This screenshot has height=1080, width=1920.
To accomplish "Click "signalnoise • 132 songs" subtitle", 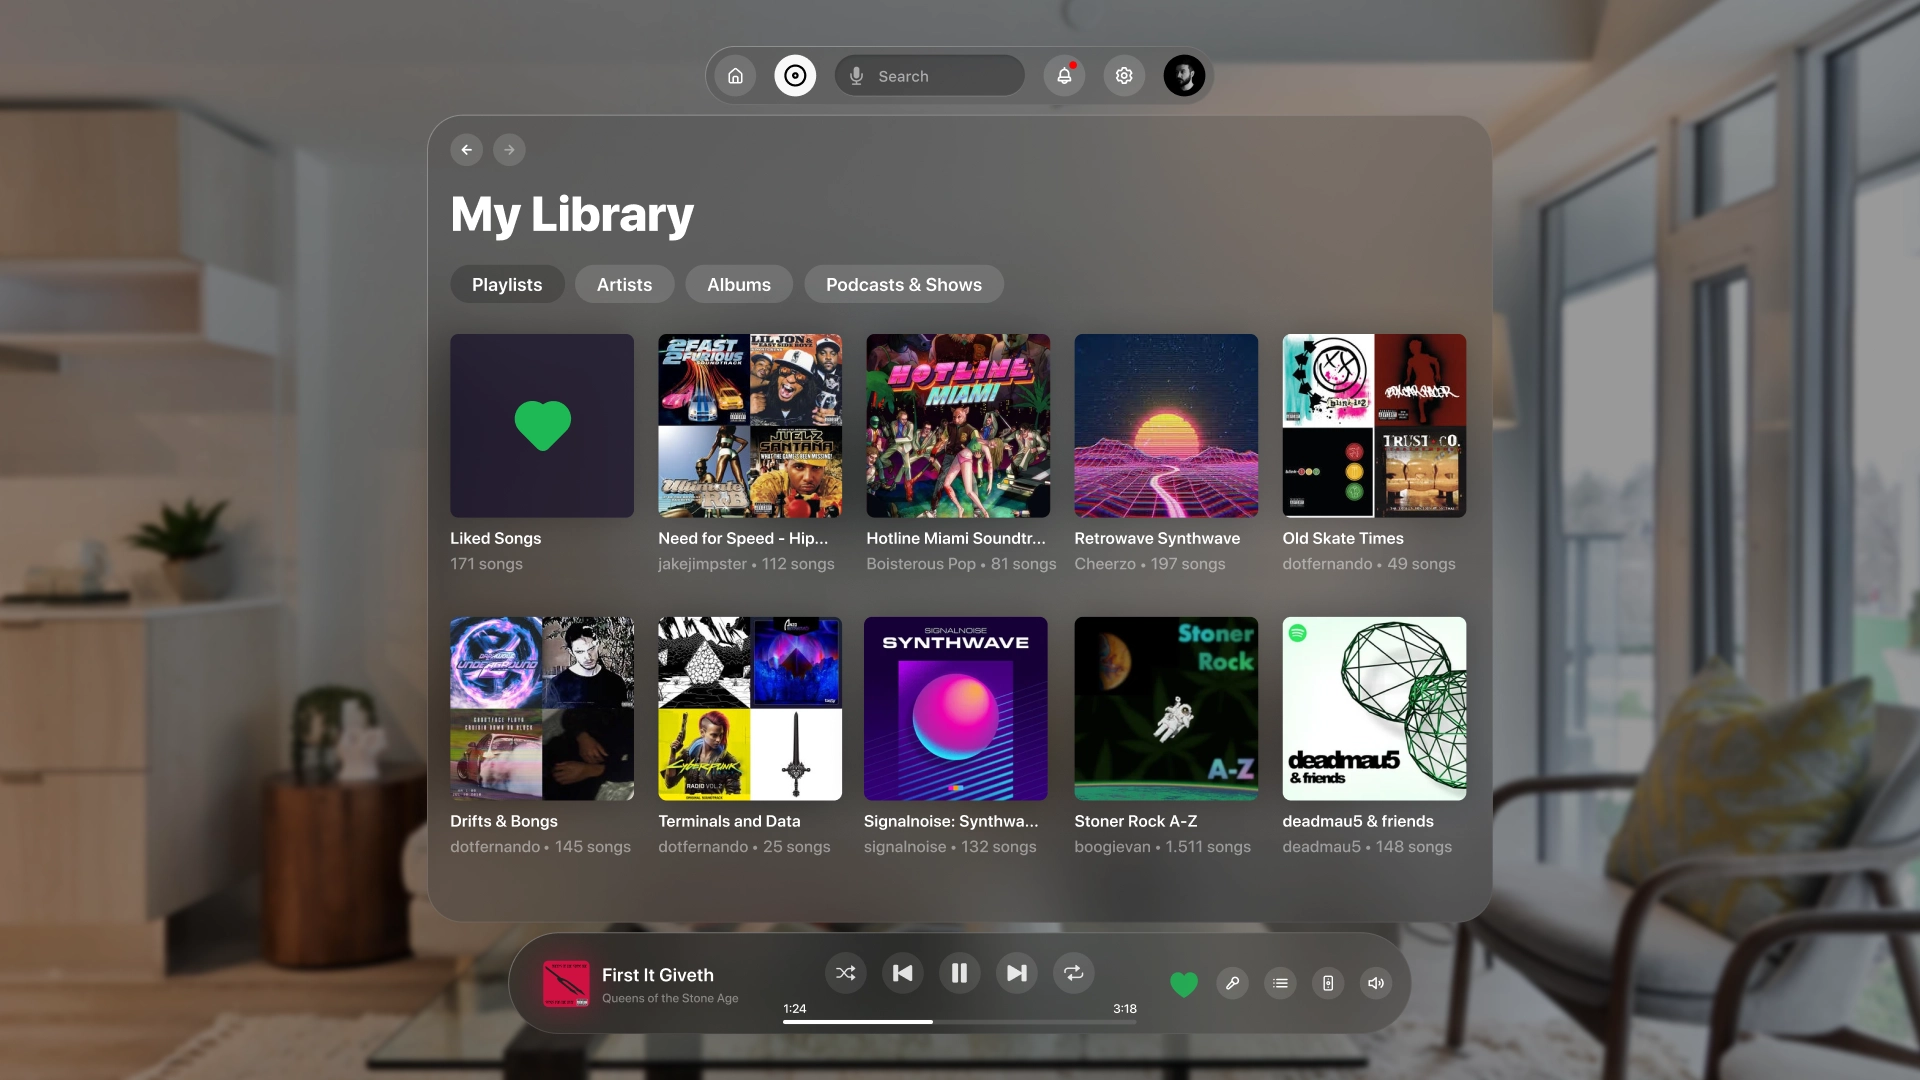I will [950, 847].
